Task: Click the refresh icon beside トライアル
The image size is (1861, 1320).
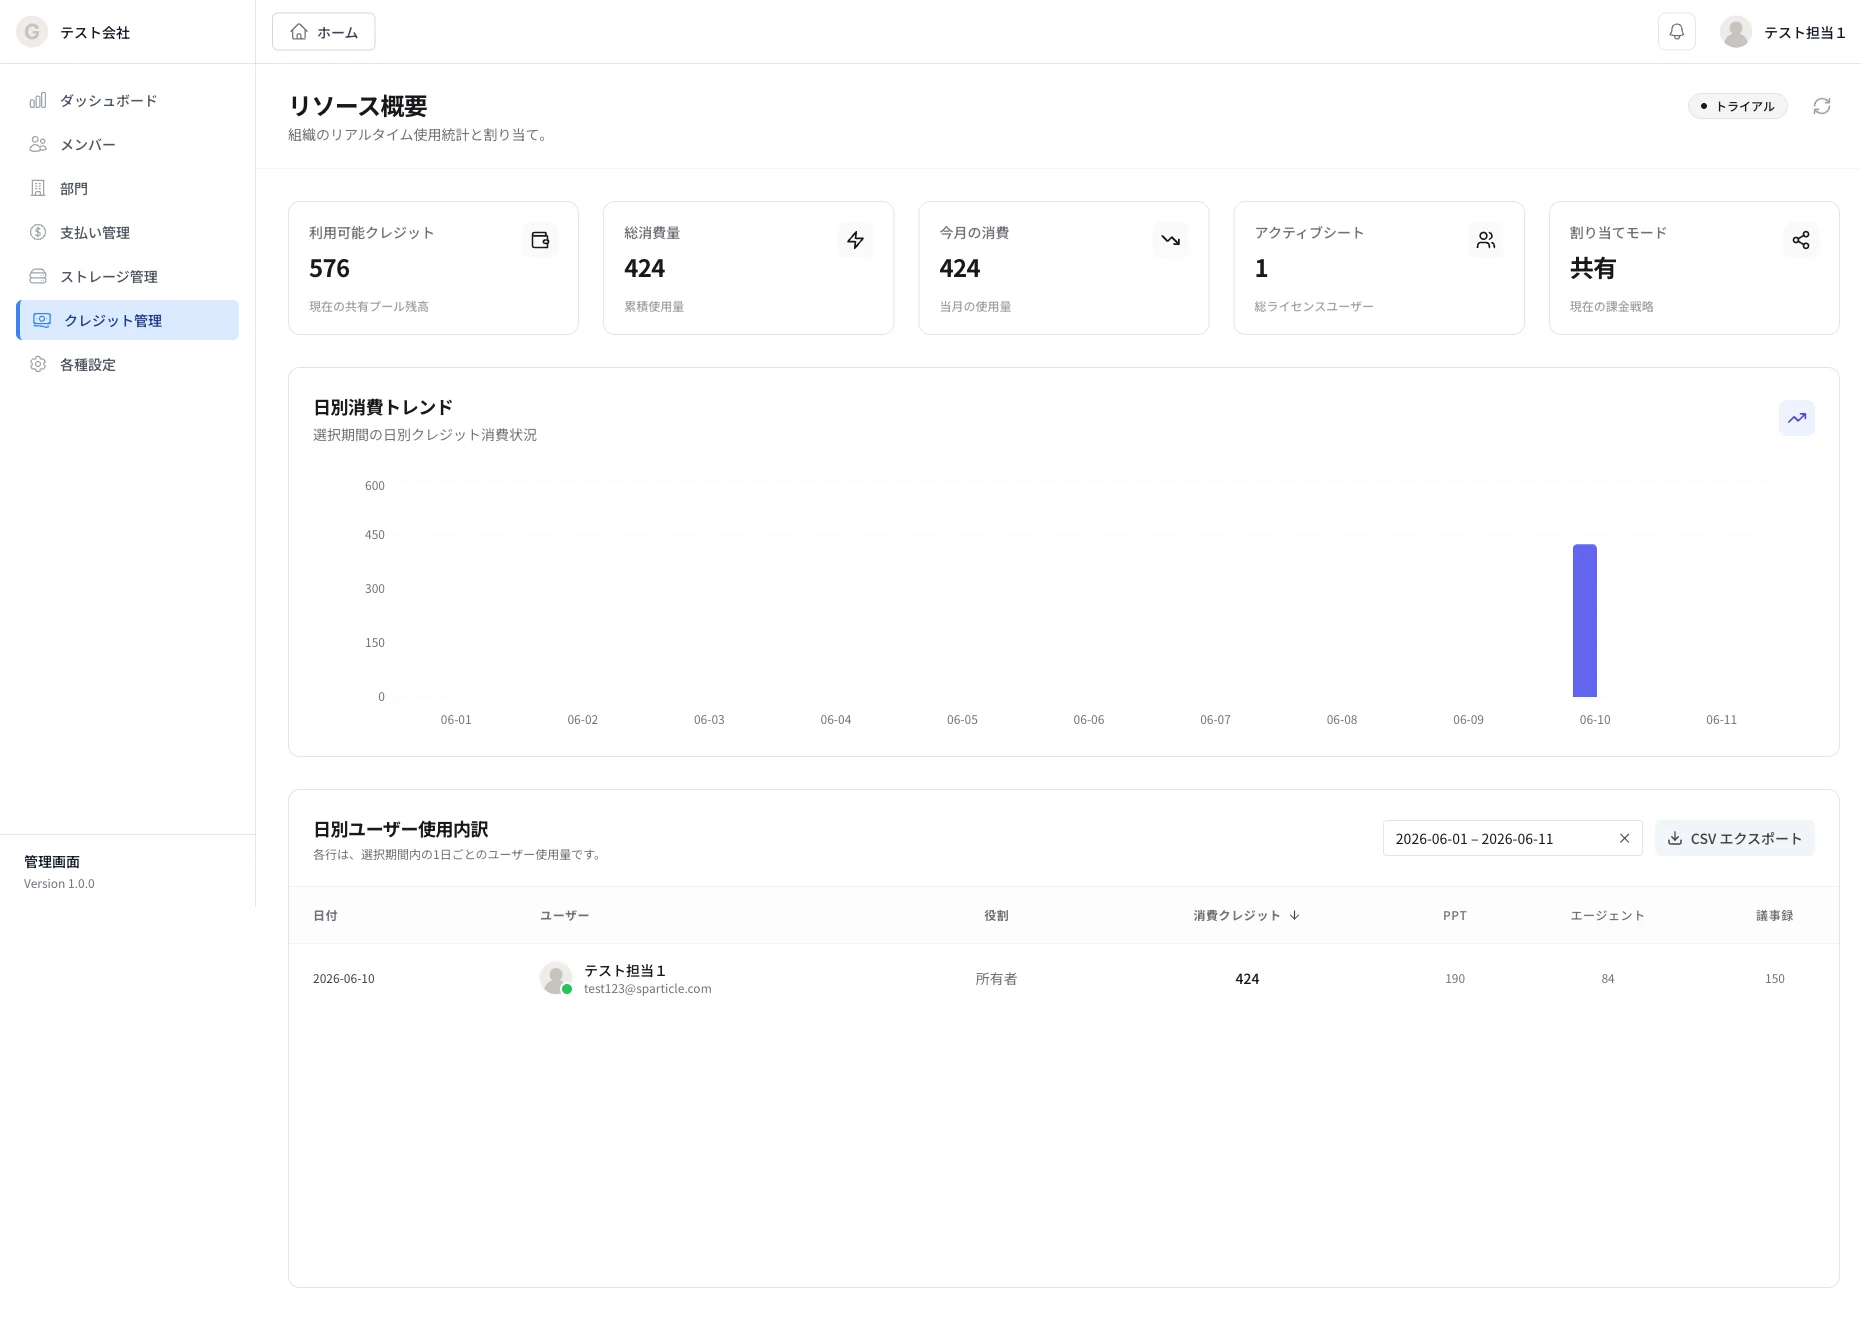Action: [1822, 106]
